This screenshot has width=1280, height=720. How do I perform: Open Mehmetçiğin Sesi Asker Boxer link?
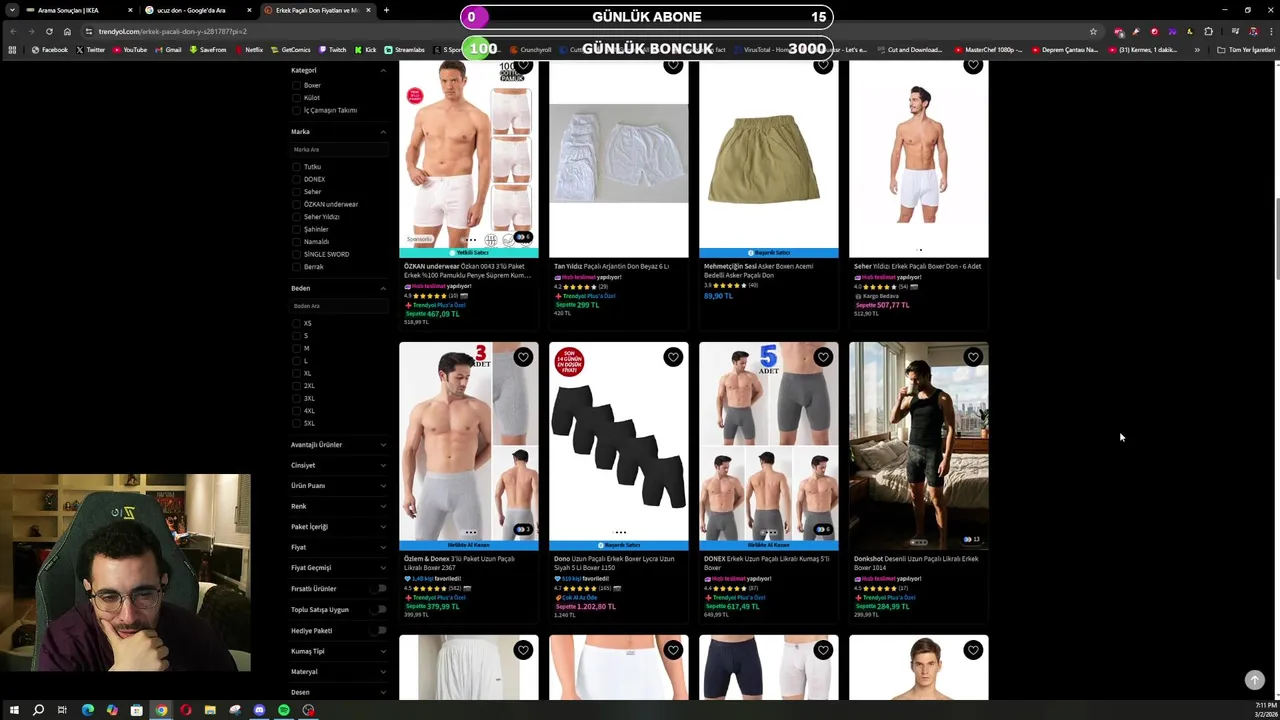coord(759,270)
